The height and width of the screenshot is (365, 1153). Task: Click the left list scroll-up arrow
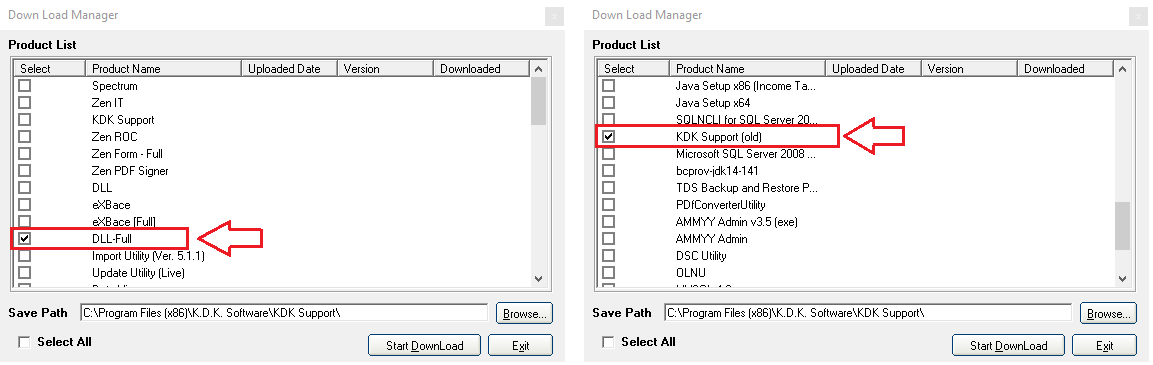point(538,69)
